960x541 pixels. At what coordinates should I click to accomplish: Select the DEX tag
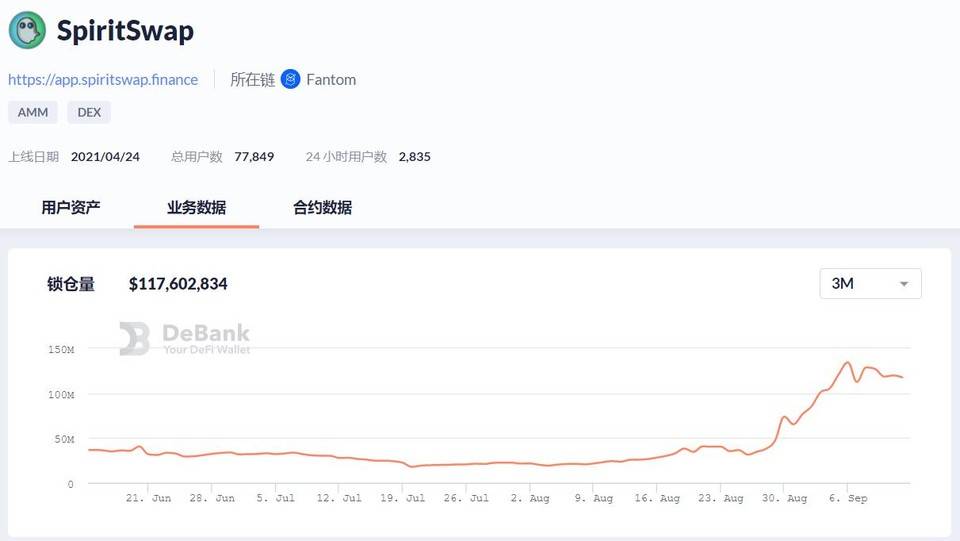[89, 113]
